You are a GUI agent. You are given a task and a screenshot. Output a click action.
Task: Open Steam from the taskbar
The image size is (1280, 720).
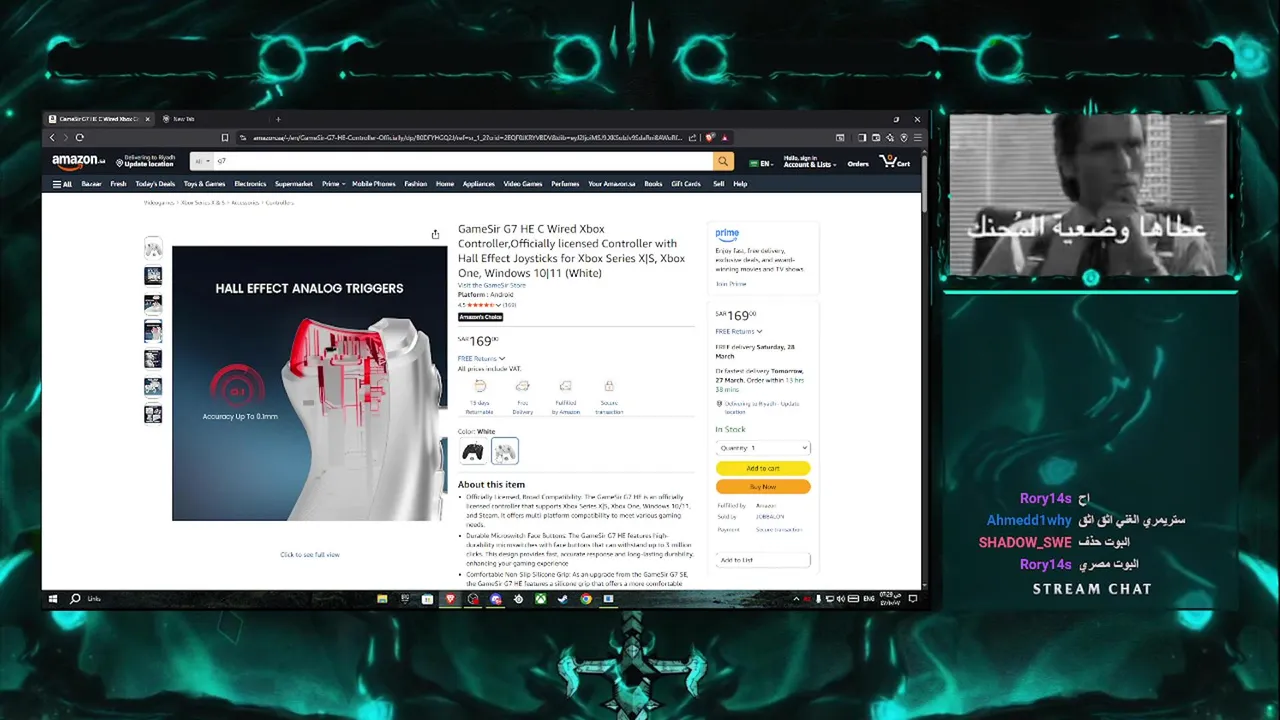click(x=562, y=599)
